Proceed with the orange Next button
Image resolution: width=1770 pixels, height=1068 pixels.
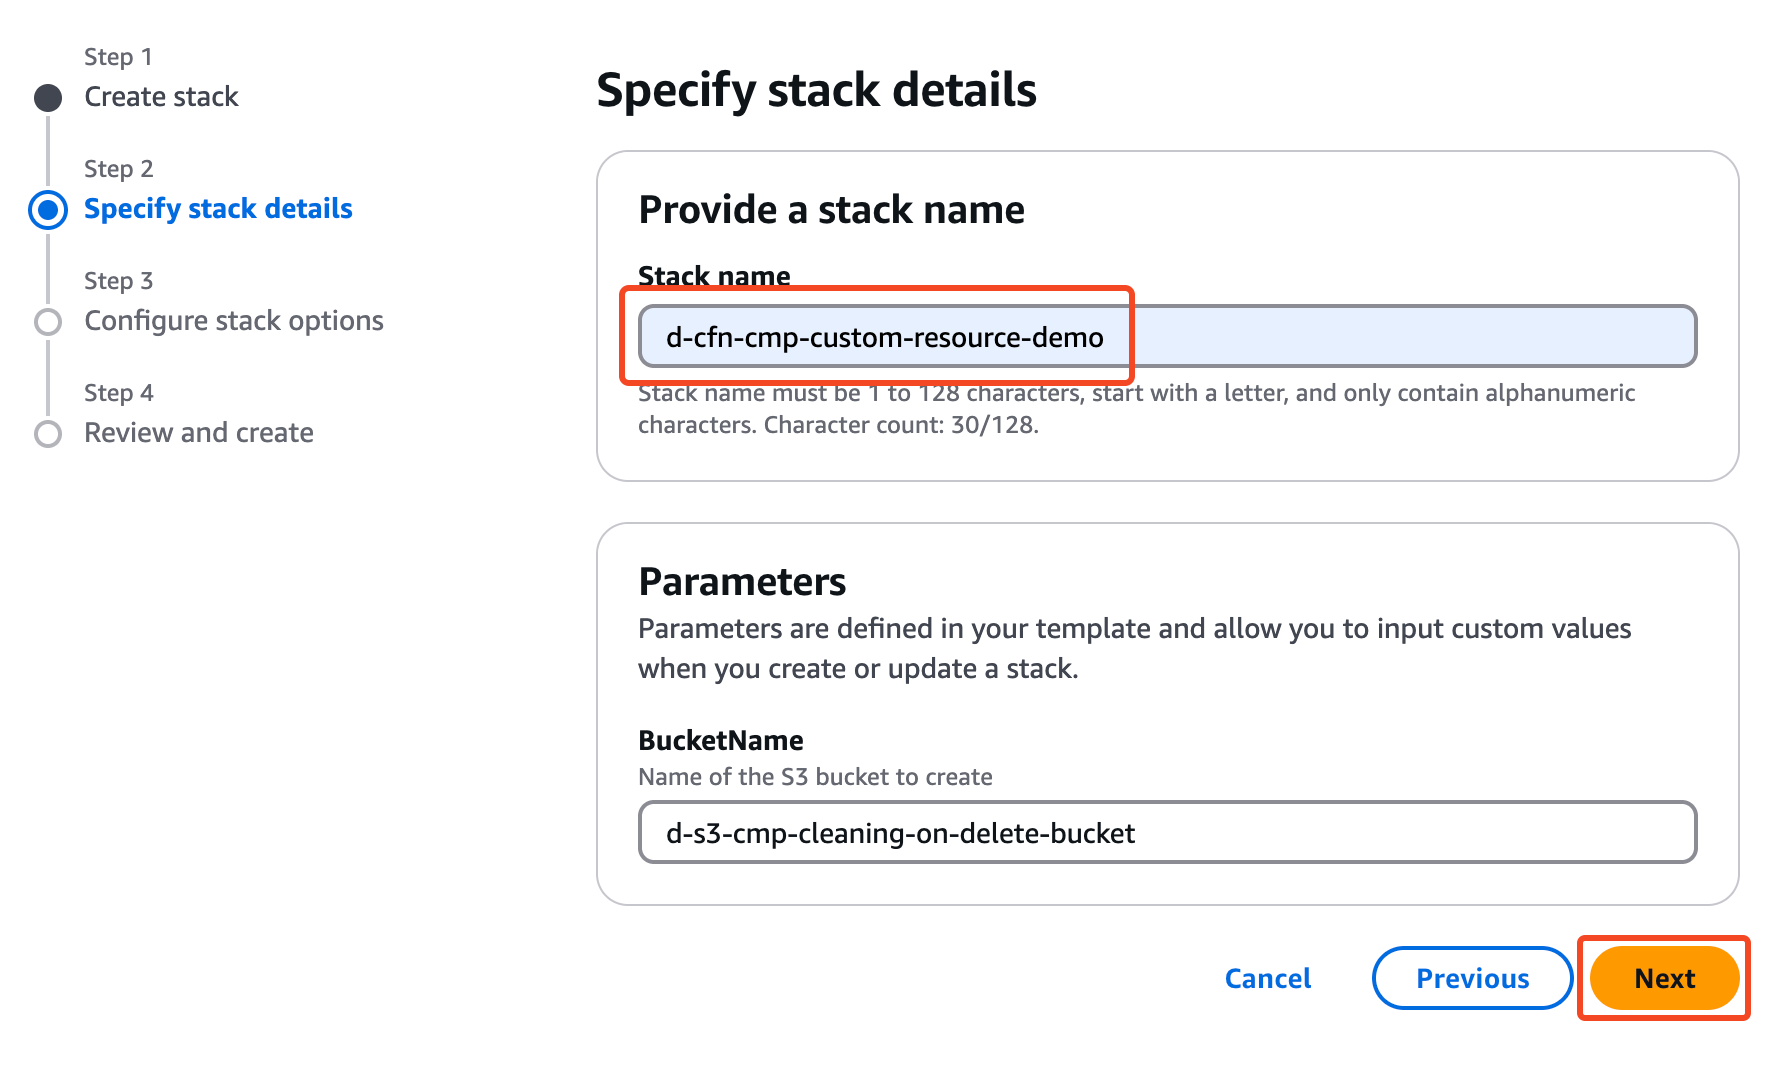point(1664,979)
